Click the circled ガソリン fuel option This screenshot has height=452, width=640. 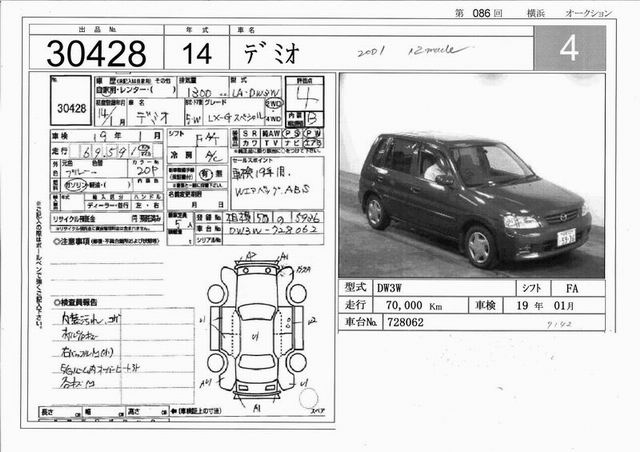point(76,185)
